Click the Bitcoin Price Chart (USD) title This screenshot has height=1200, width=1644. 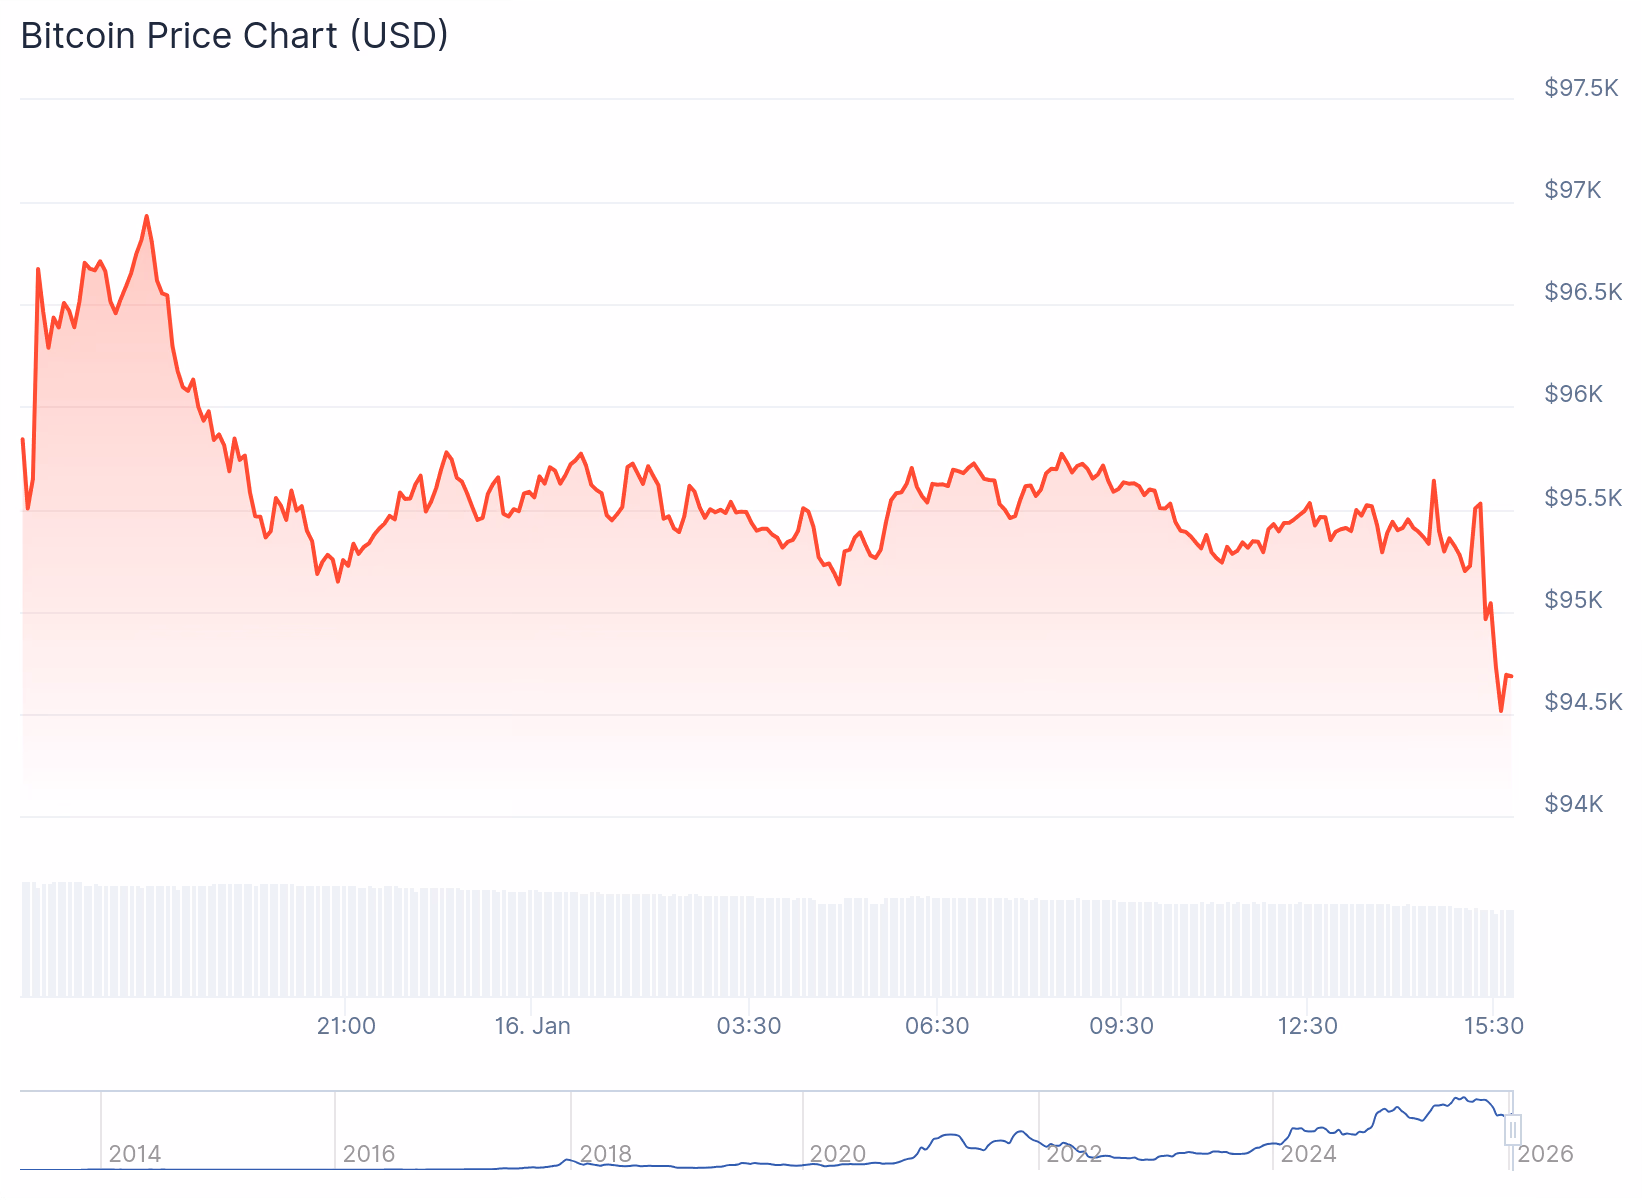tap(234, 36)
